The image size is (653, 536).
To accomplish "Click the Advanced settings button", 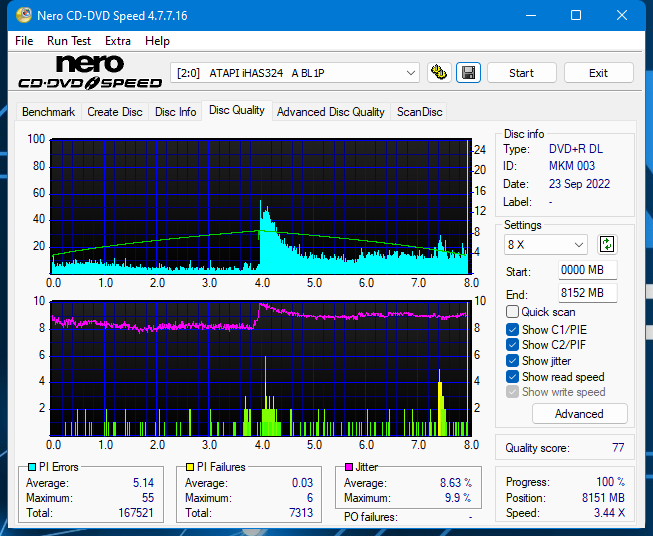I will [x=579, y=414].
